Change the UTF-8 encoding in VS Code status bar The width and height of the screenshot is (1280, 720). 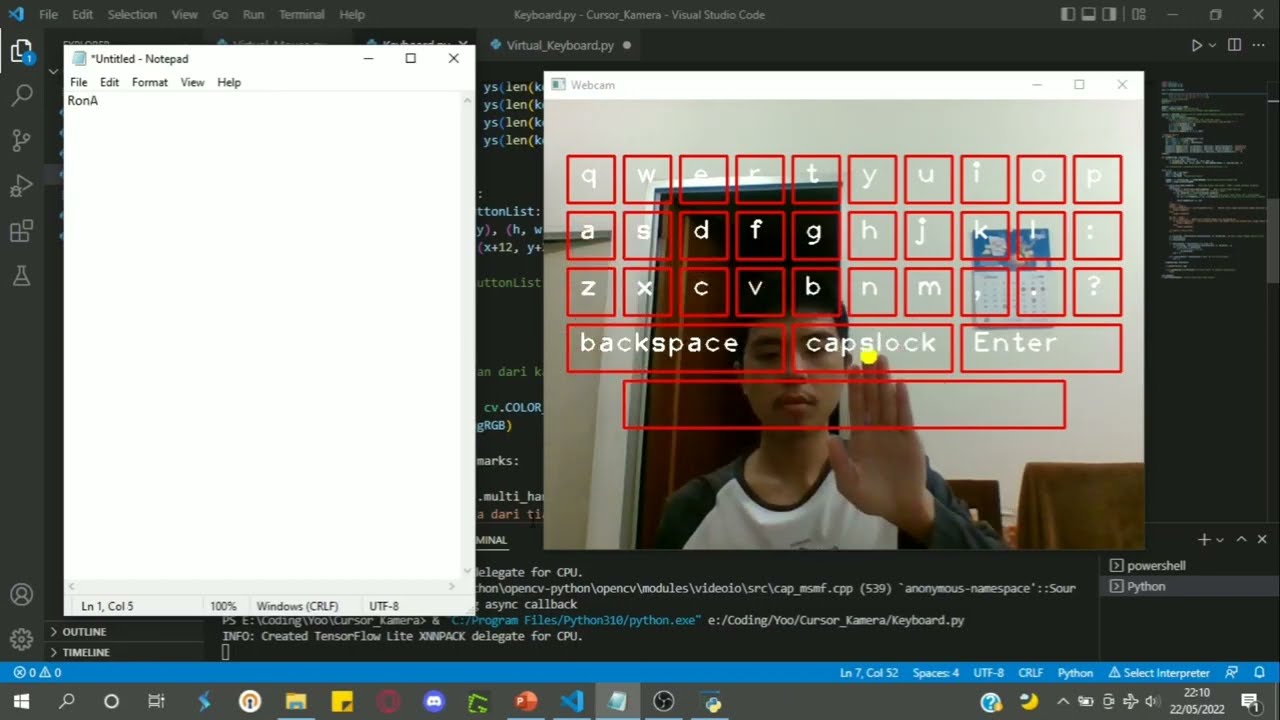click(989, 673)
